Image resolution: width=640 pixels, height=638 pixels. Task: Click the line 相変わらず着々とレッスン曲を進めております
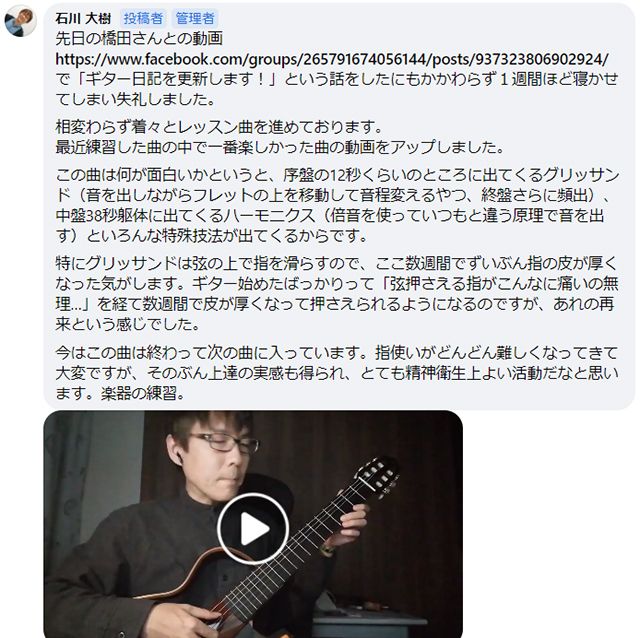[219, 127]
